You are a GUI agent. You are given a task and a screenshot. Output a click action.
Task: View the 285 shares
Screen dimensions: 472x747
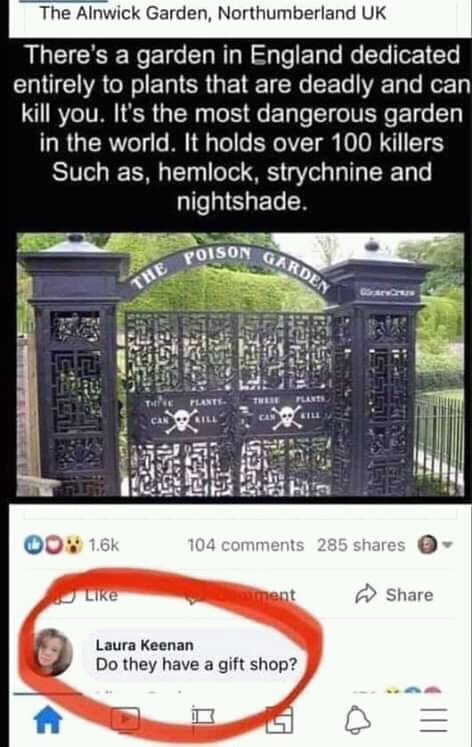pos(361,545)
